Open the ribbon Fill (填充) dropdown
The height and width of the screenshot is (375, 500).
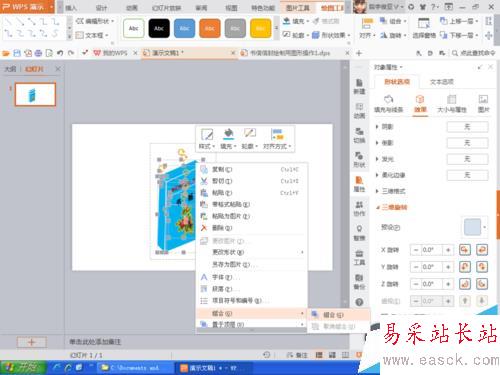[x=296, y=21]
